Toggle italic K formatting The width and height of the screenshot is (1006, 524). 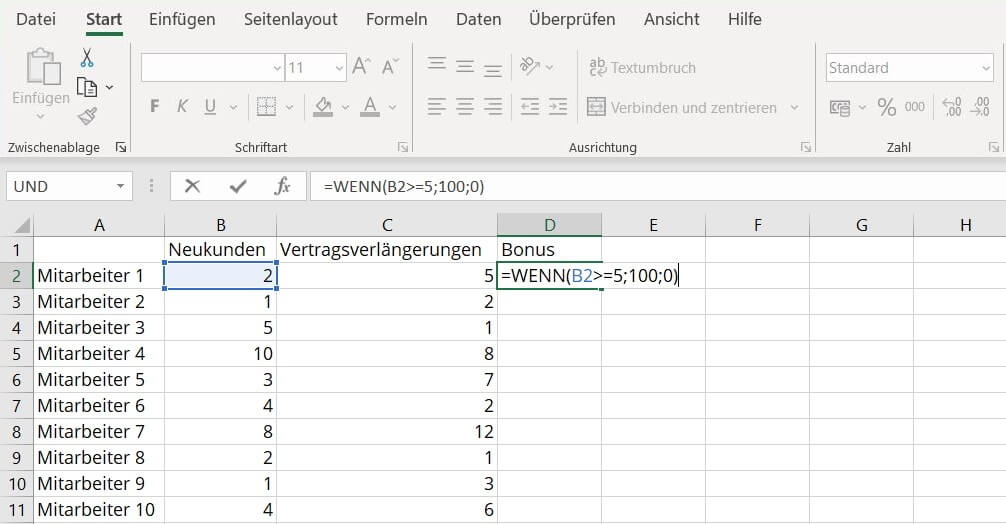click(182, 106)
